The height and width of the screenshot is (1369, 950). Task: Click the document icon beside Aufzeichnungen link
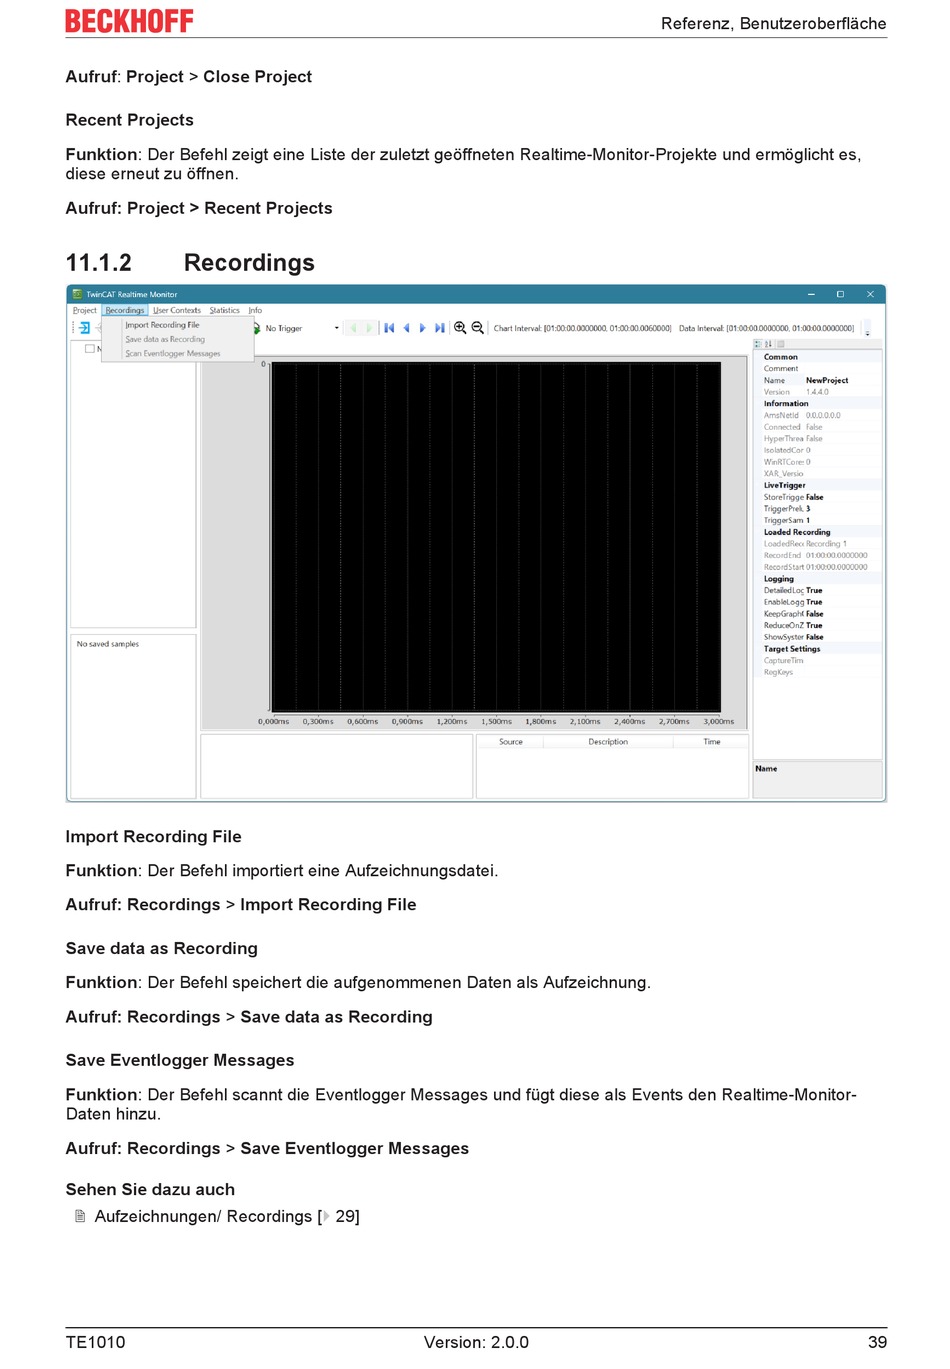pyautogui.click(x=80, y=1216)
